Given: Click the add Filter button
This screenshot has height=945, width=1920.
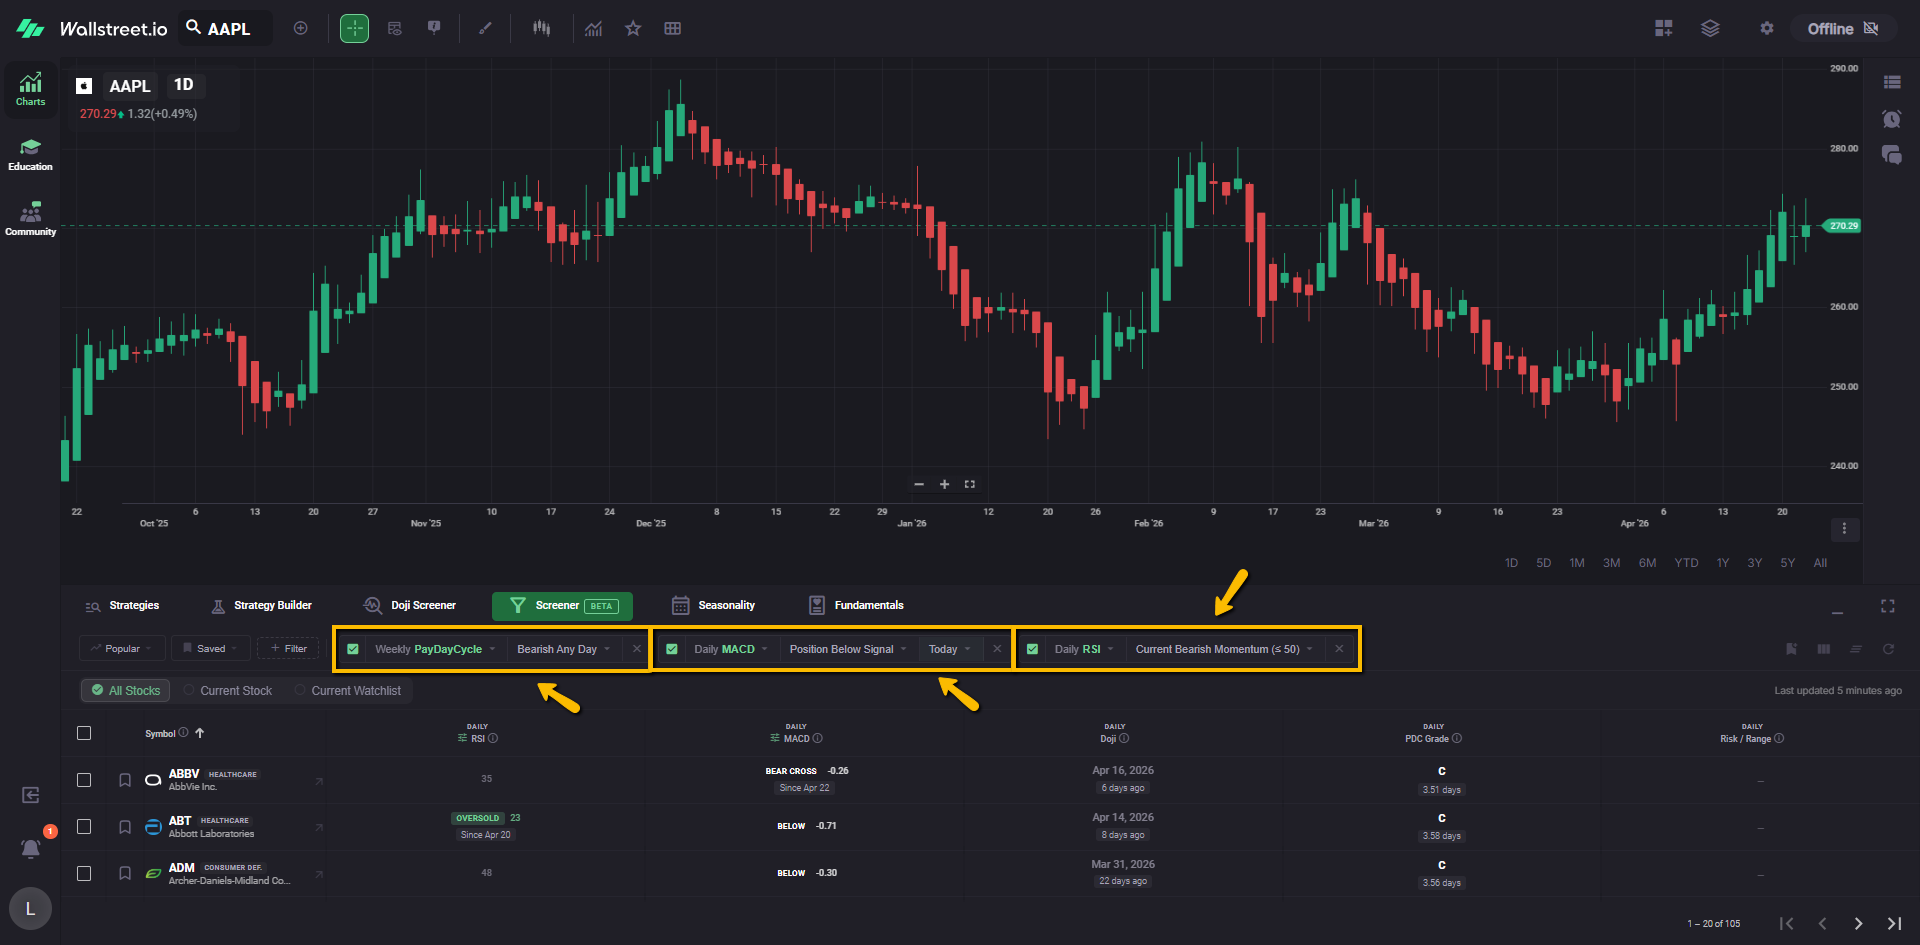Looking at the screenshot, I should [289, 649].
